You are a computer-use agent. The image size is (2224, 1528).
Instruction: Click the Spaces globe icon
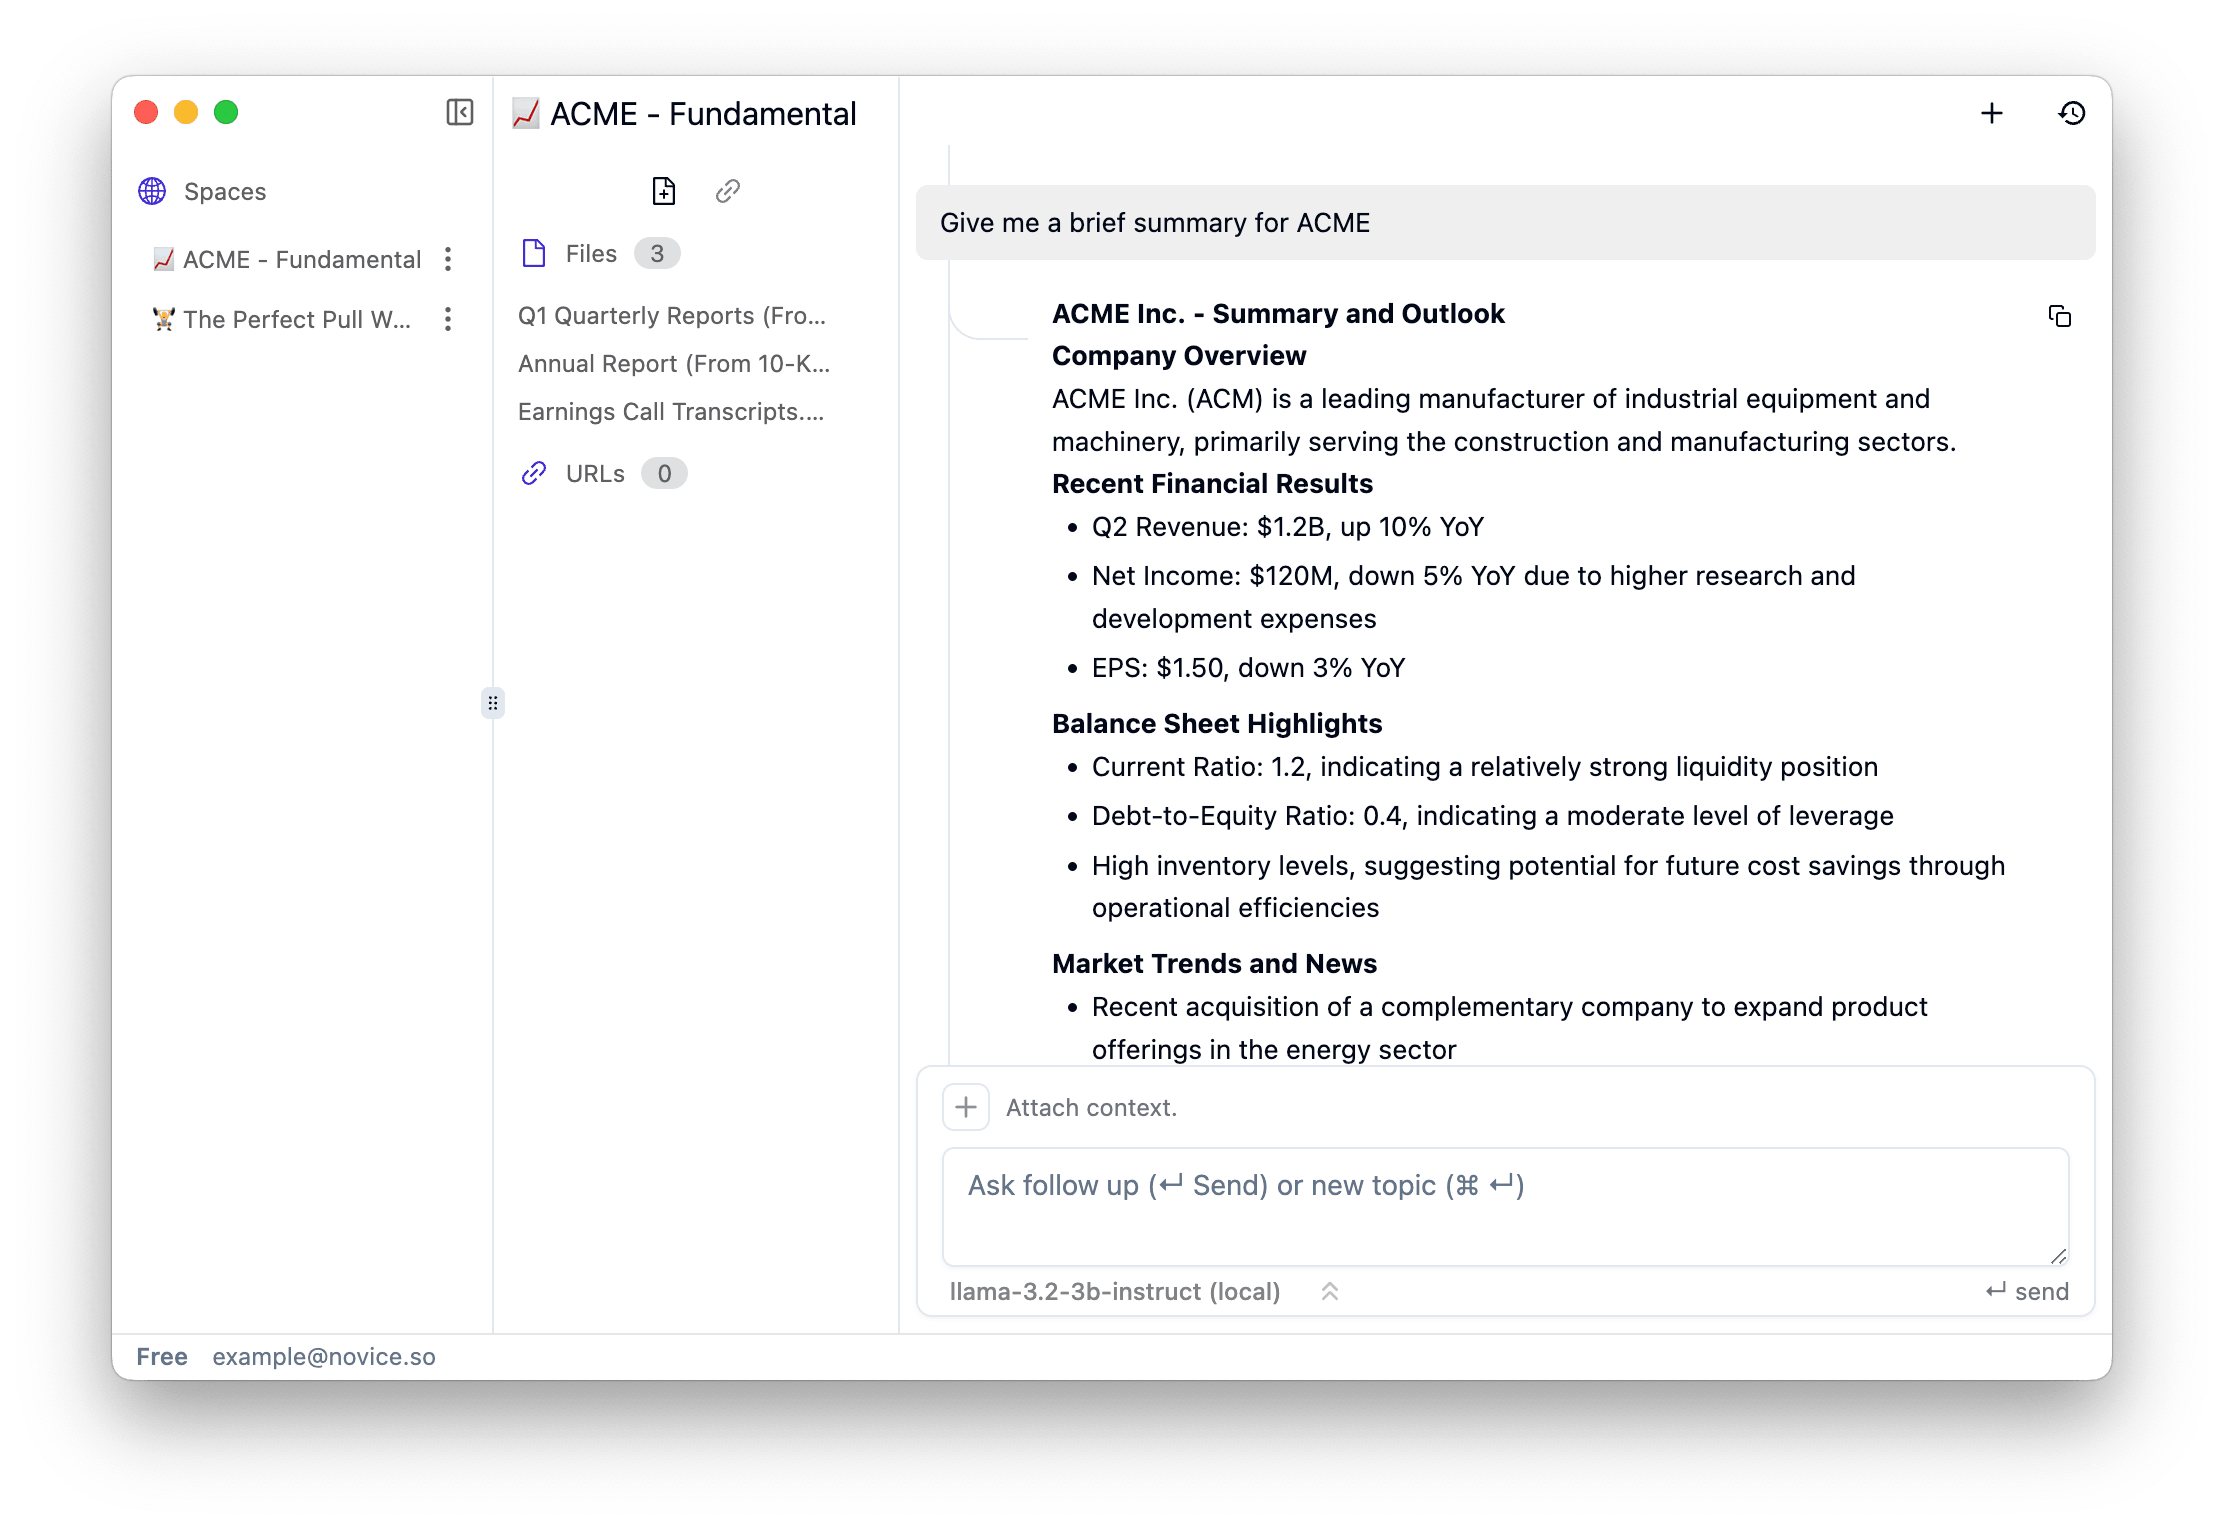pos(152,191)
